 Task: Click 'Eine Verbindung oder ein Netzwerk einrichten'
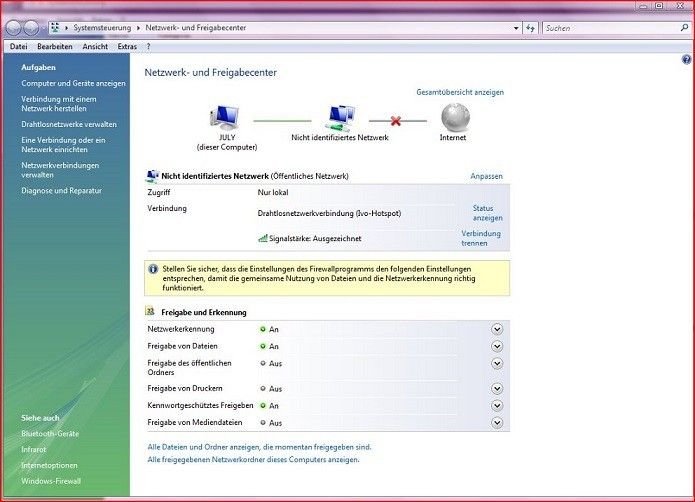(63, 145)
